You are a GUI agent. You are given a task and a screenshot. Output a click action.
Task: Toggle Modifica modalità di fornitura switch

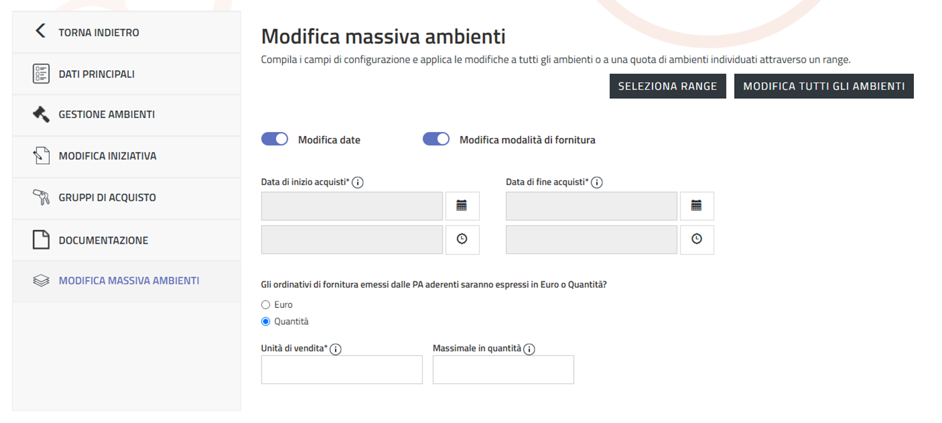point(436,140)
